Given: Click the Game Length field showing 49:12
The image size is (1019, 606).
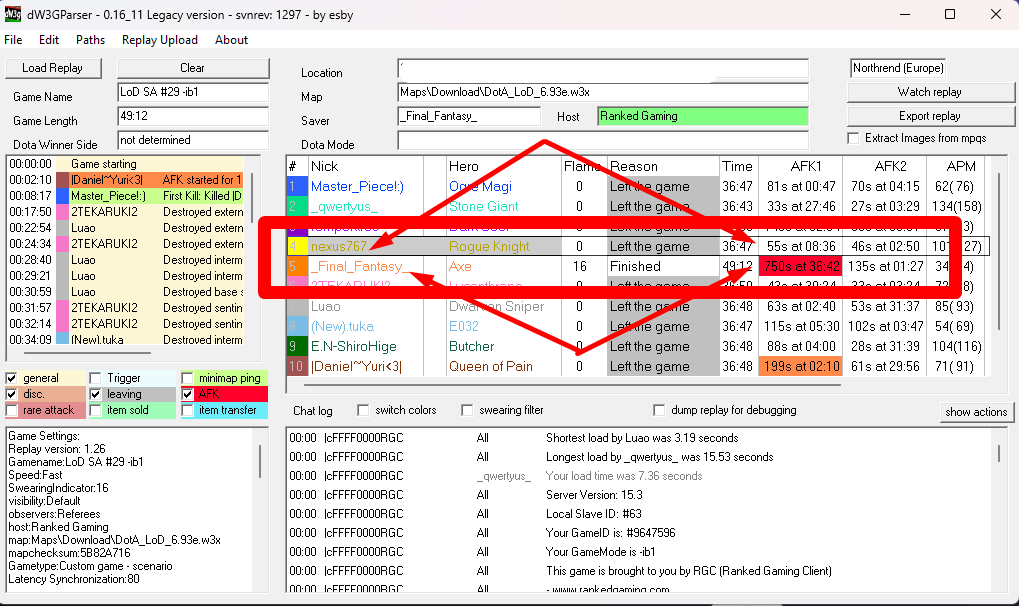Looking at the screenshot, I should click(x=193, y=116).
